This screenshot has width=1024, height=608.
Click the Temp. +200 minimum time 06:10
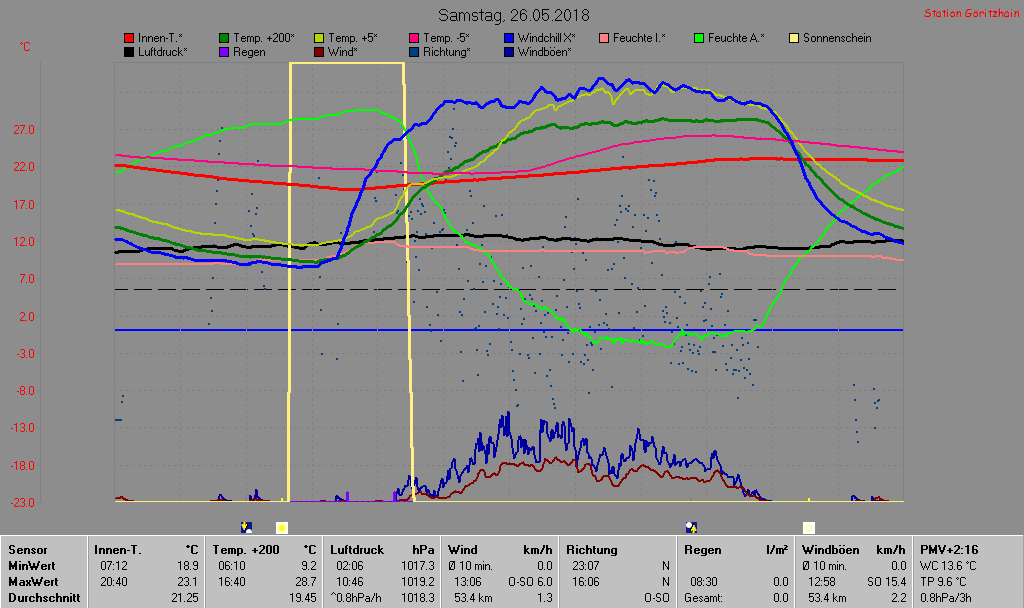click(232, 566)
